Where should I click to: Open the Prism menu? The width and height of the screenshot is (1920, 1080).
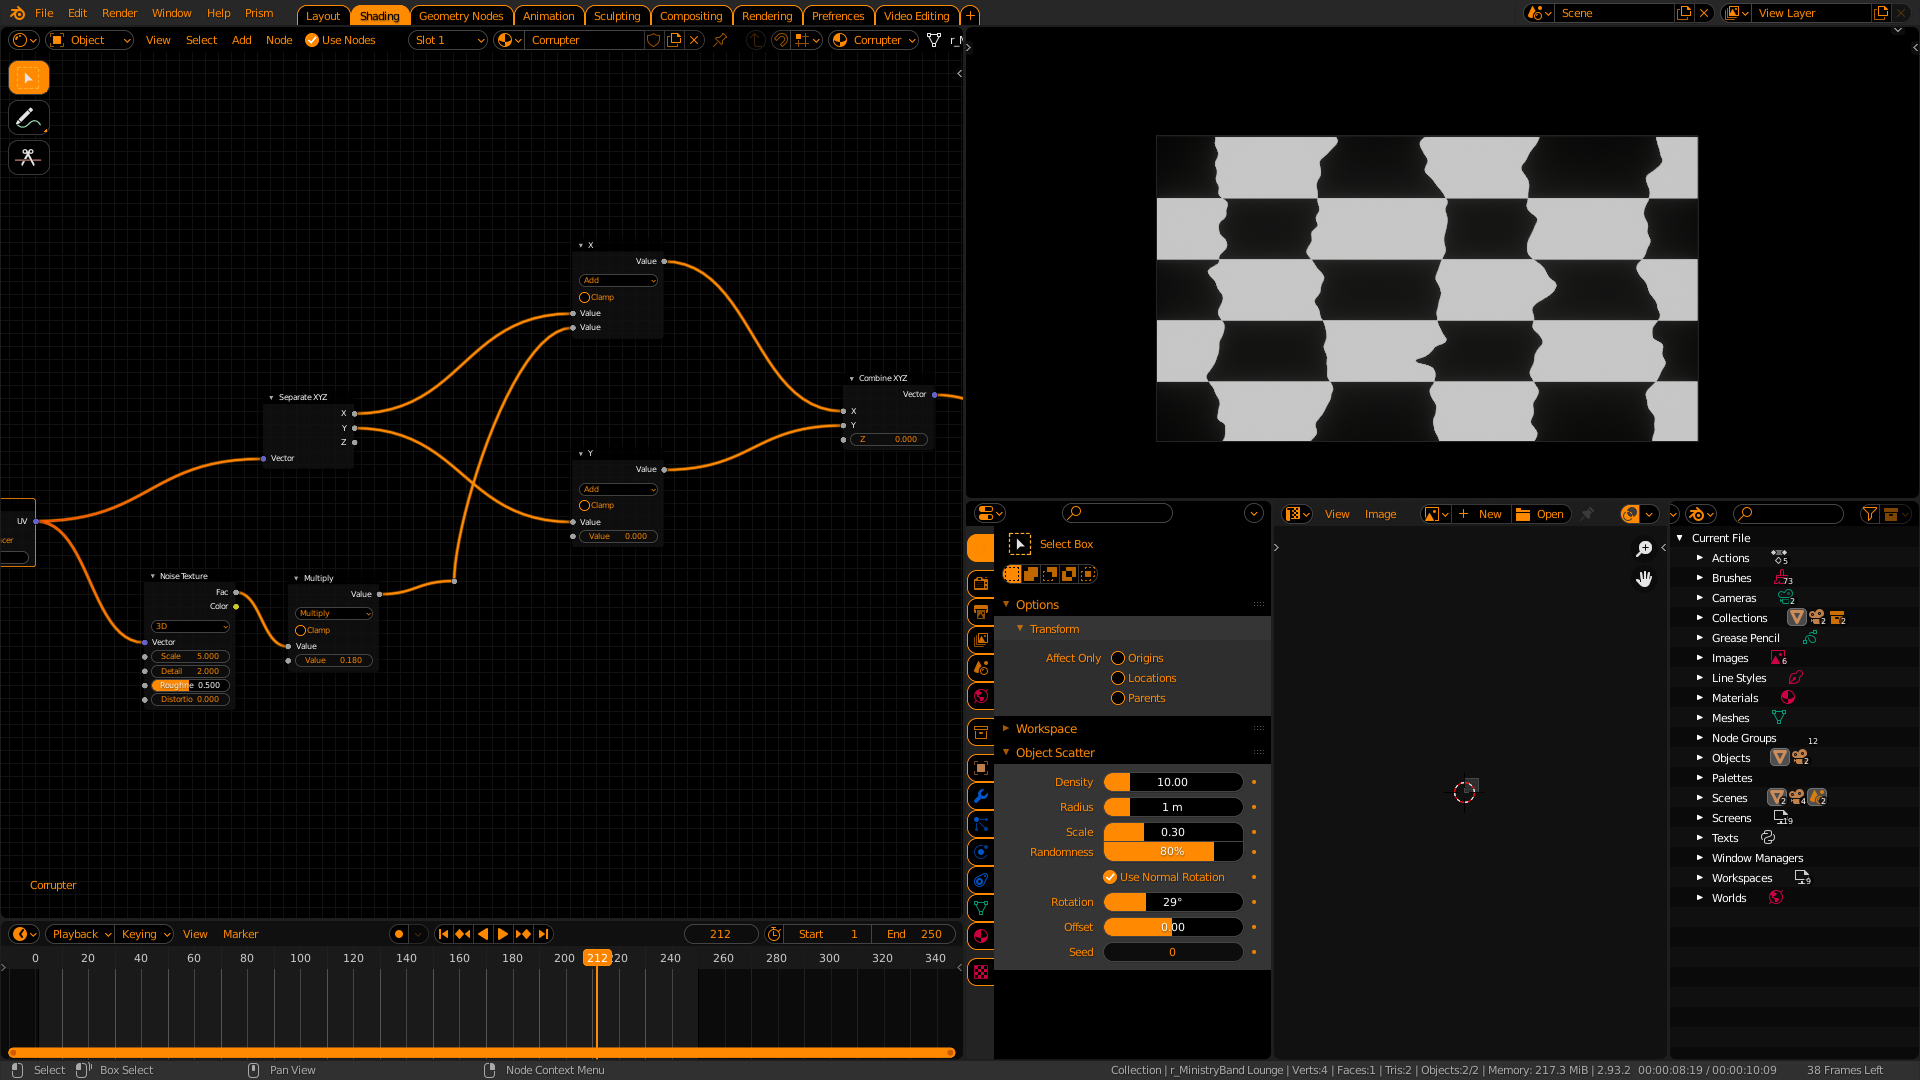(259, 13)
